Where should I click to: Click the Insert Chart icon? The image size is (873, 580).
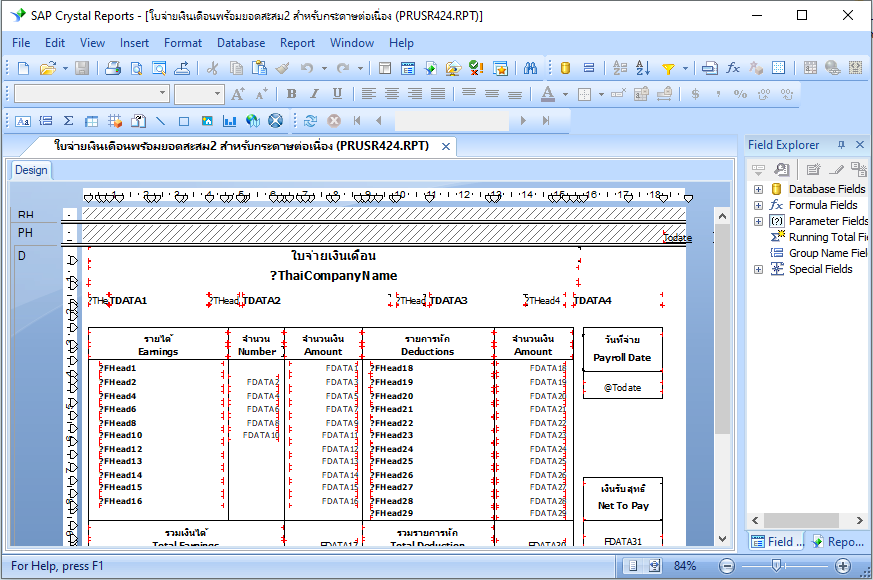tap(229, 121)
